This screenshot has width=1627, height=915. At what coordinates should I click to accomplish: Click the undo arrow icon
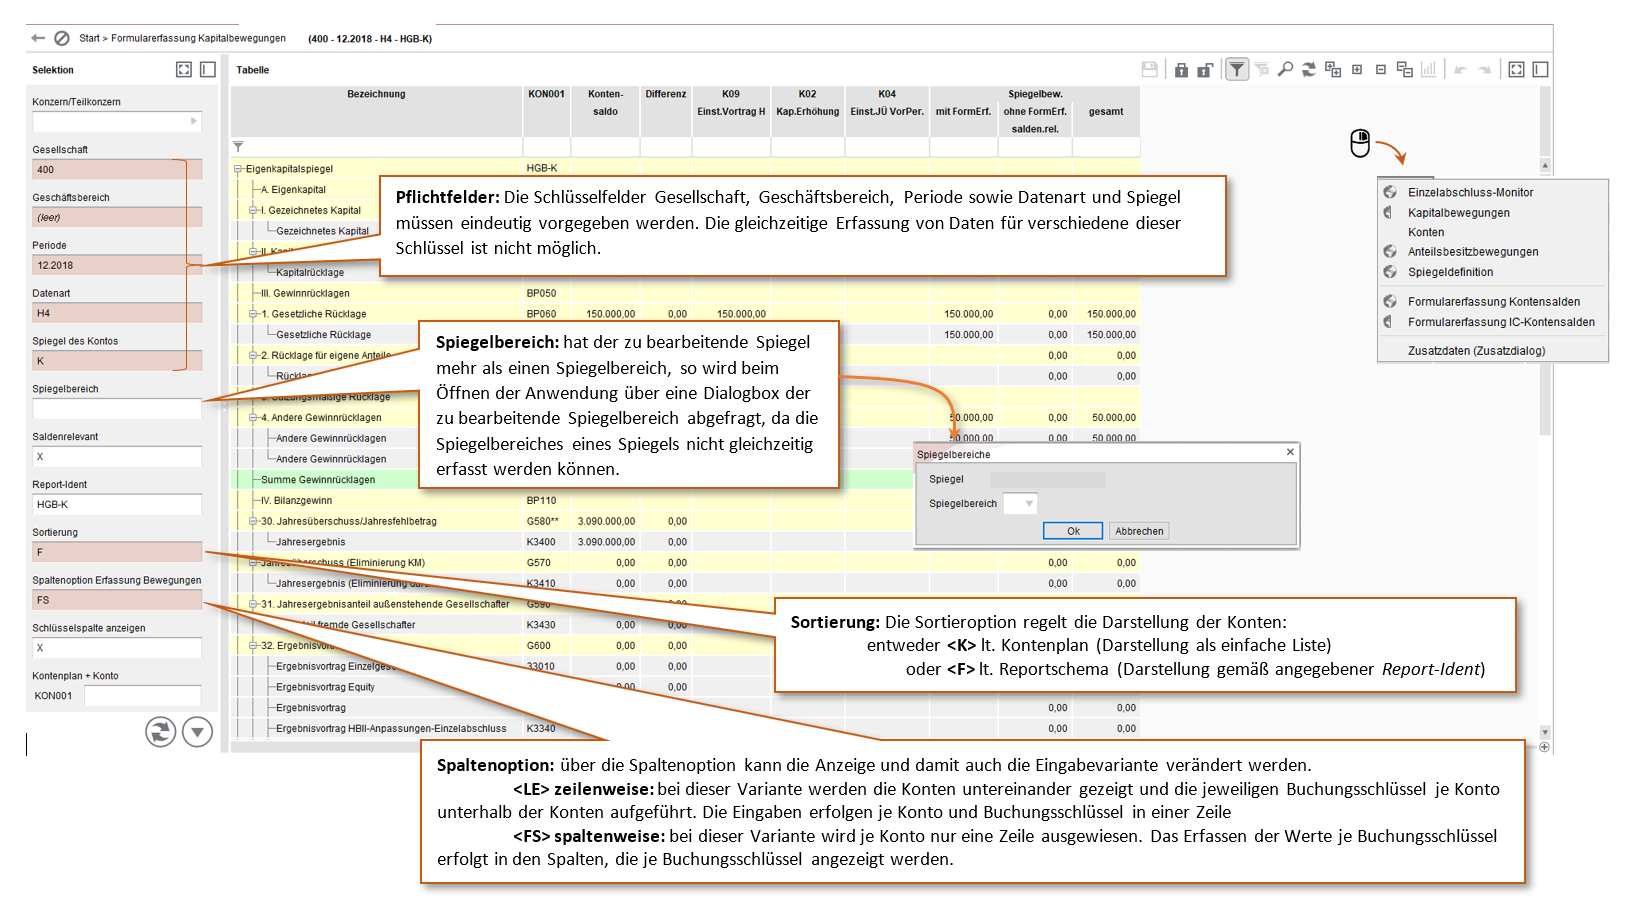[x=1460, y=69]
